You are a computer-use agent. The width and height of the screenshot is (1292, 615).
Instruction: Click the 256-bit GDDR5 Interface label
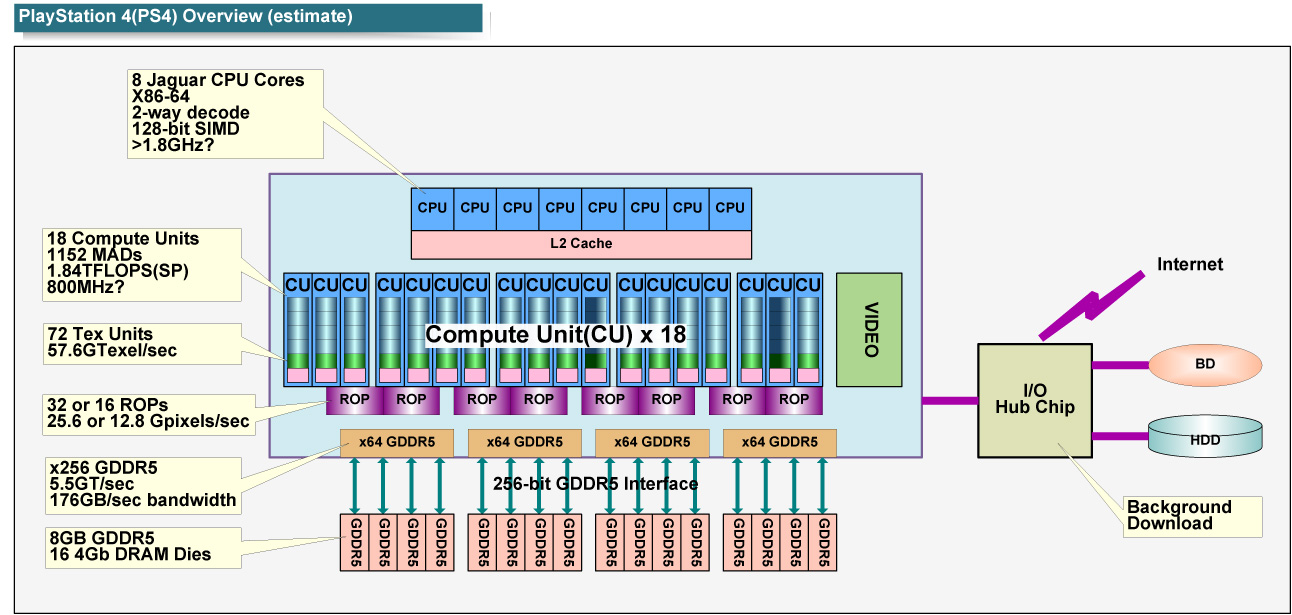(x=595, y=484)
